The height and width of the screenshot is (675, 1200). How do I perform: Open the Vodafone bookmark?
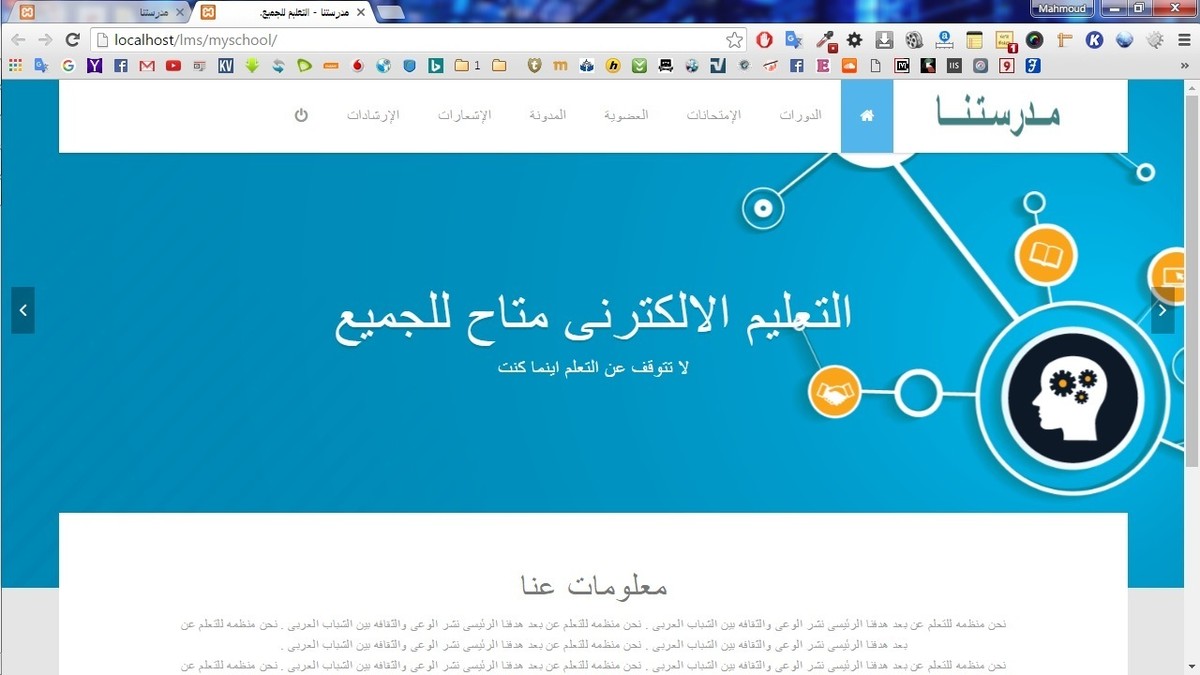coord(357,66)
